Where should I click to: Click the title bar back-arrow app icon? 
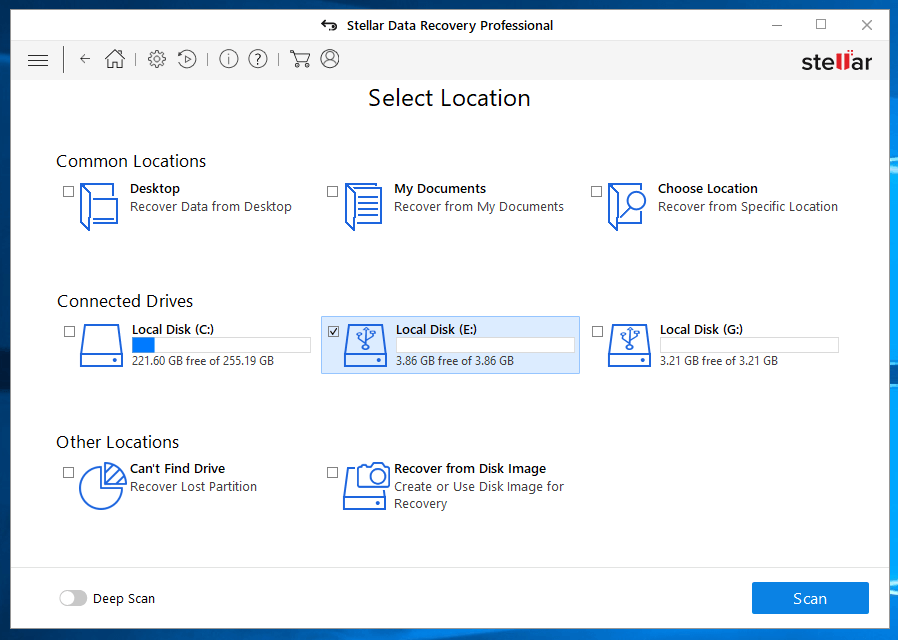coord(329,25)
